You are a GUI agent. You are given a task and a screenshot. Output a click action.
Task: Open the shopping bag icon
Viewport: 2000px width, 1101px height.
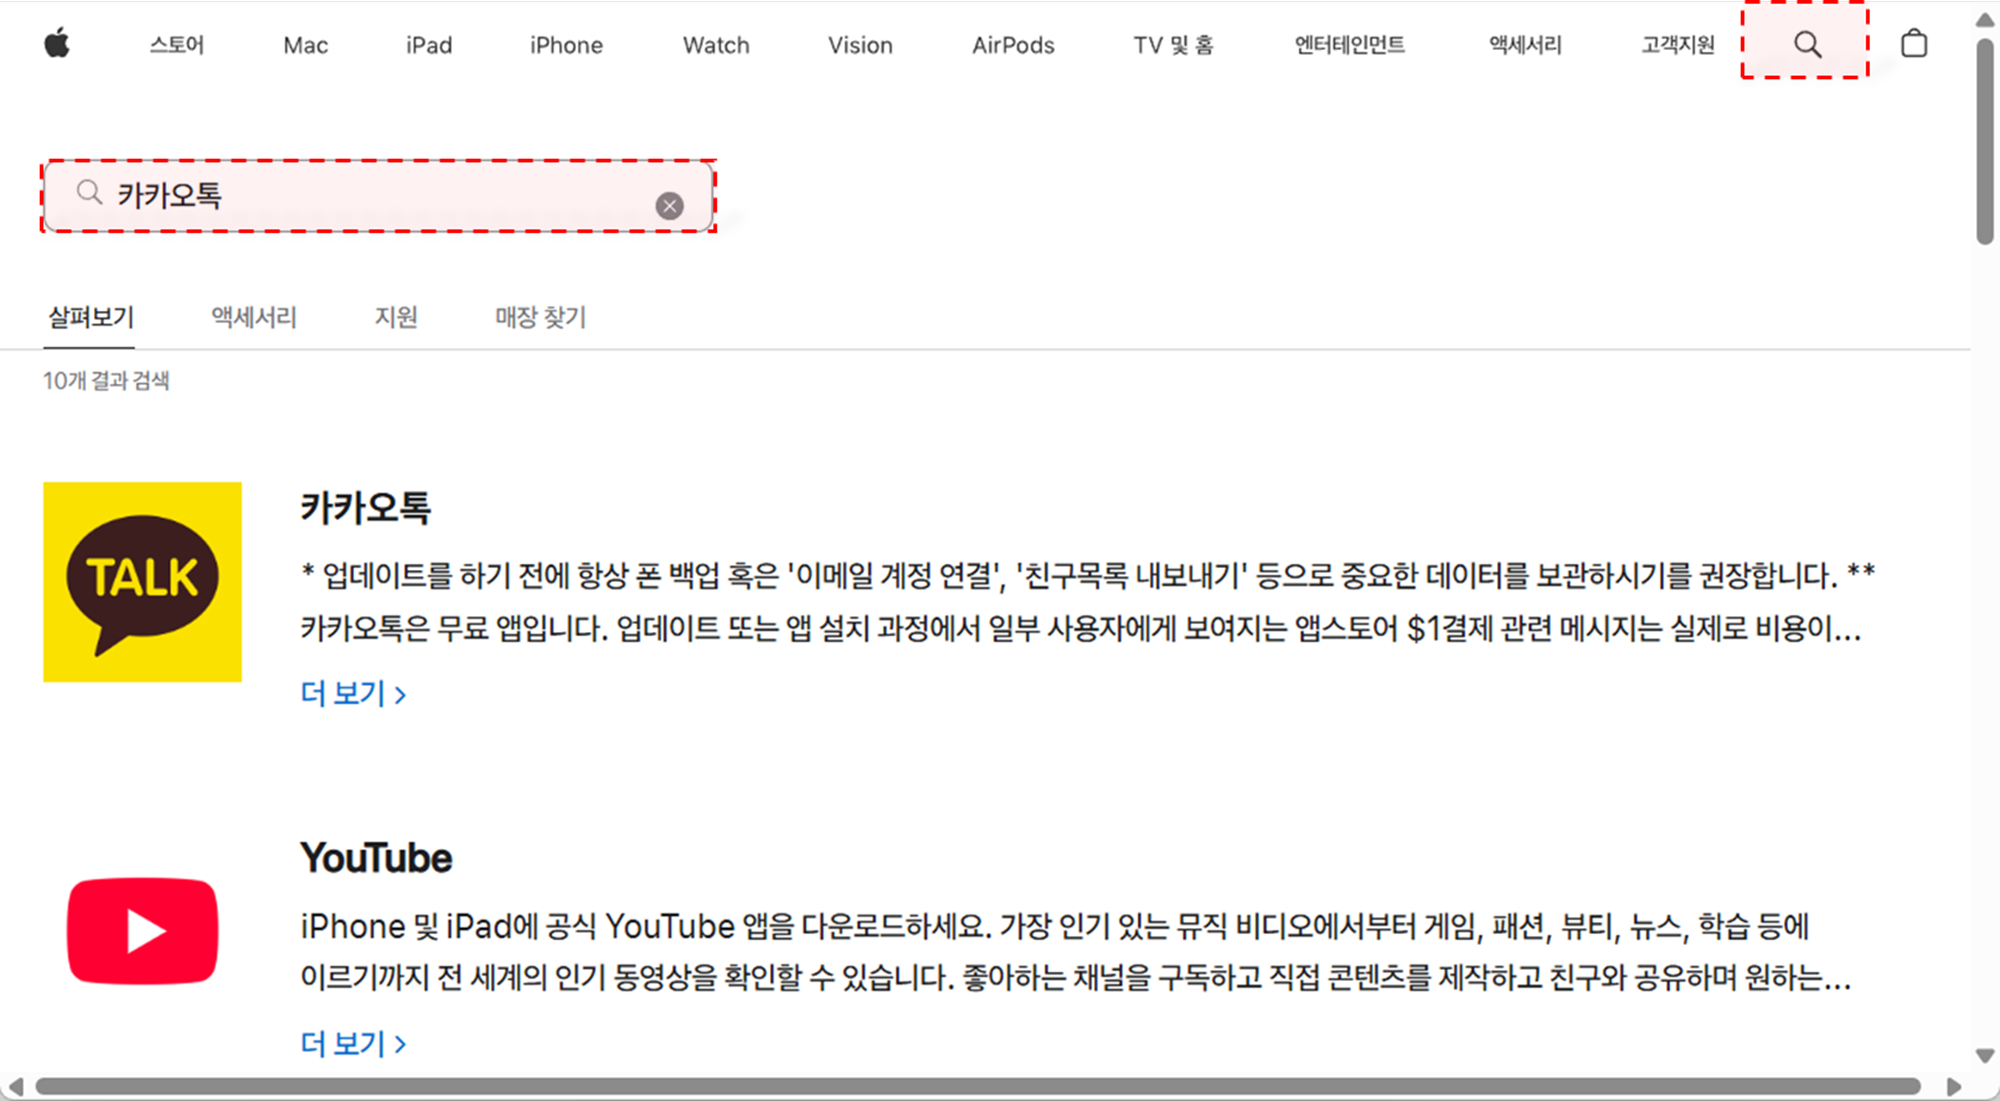[x=1913, y=44]
